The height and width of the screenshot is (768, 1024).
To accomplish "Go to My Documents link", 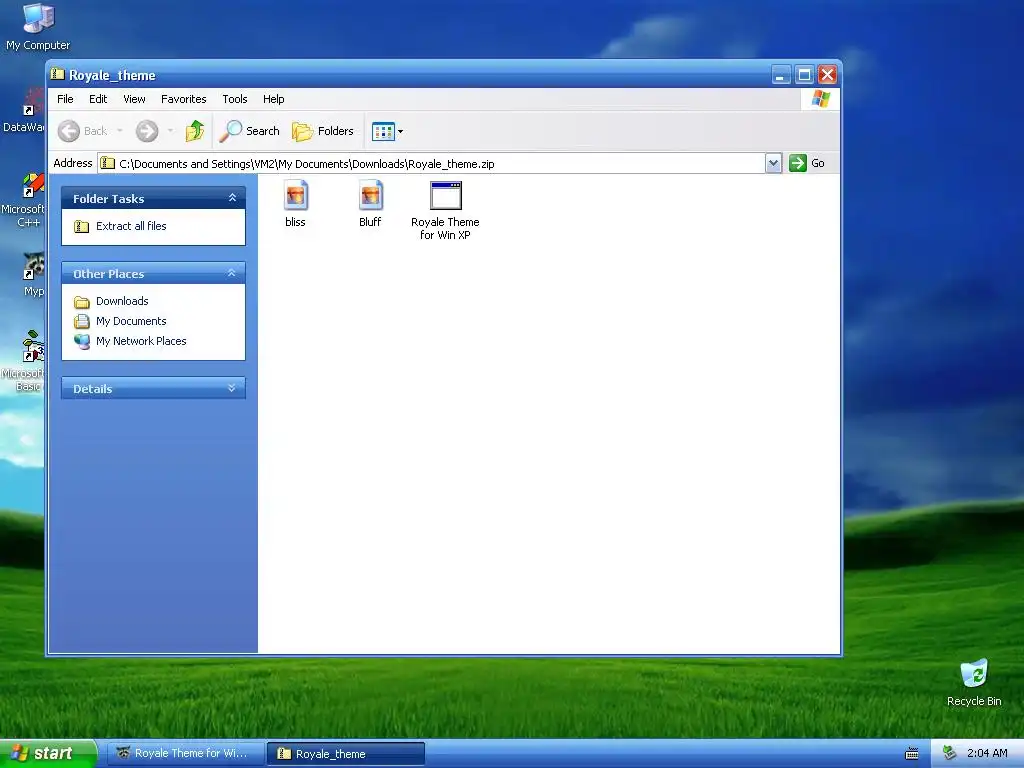I will click(131, 321).
